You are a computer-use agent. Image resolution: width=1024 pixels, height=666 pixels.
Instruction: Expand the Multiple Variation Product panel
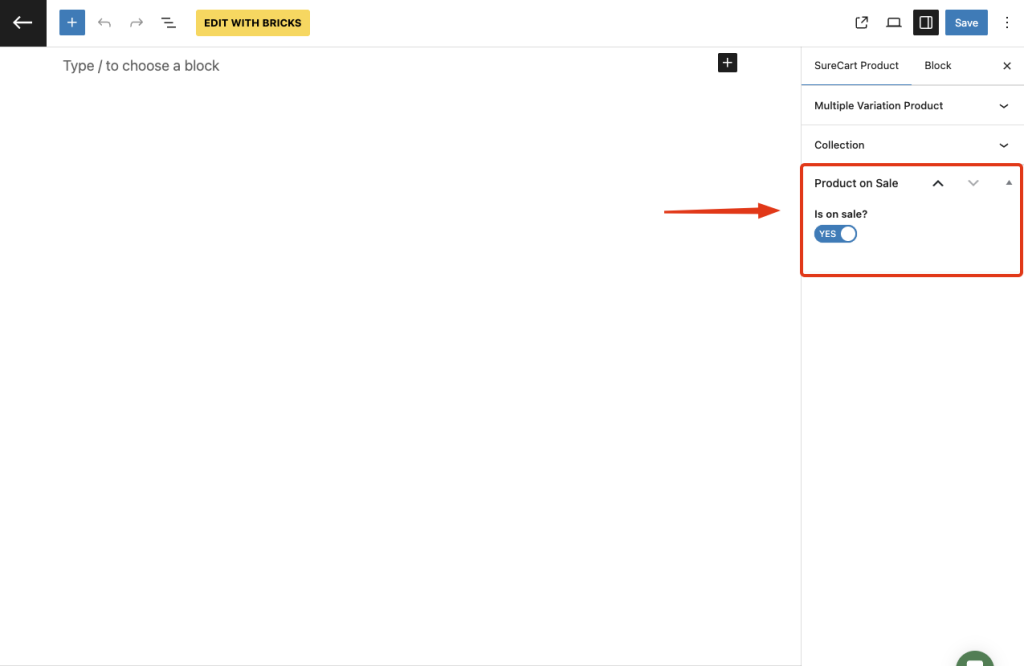click(x=1004, y=106)
